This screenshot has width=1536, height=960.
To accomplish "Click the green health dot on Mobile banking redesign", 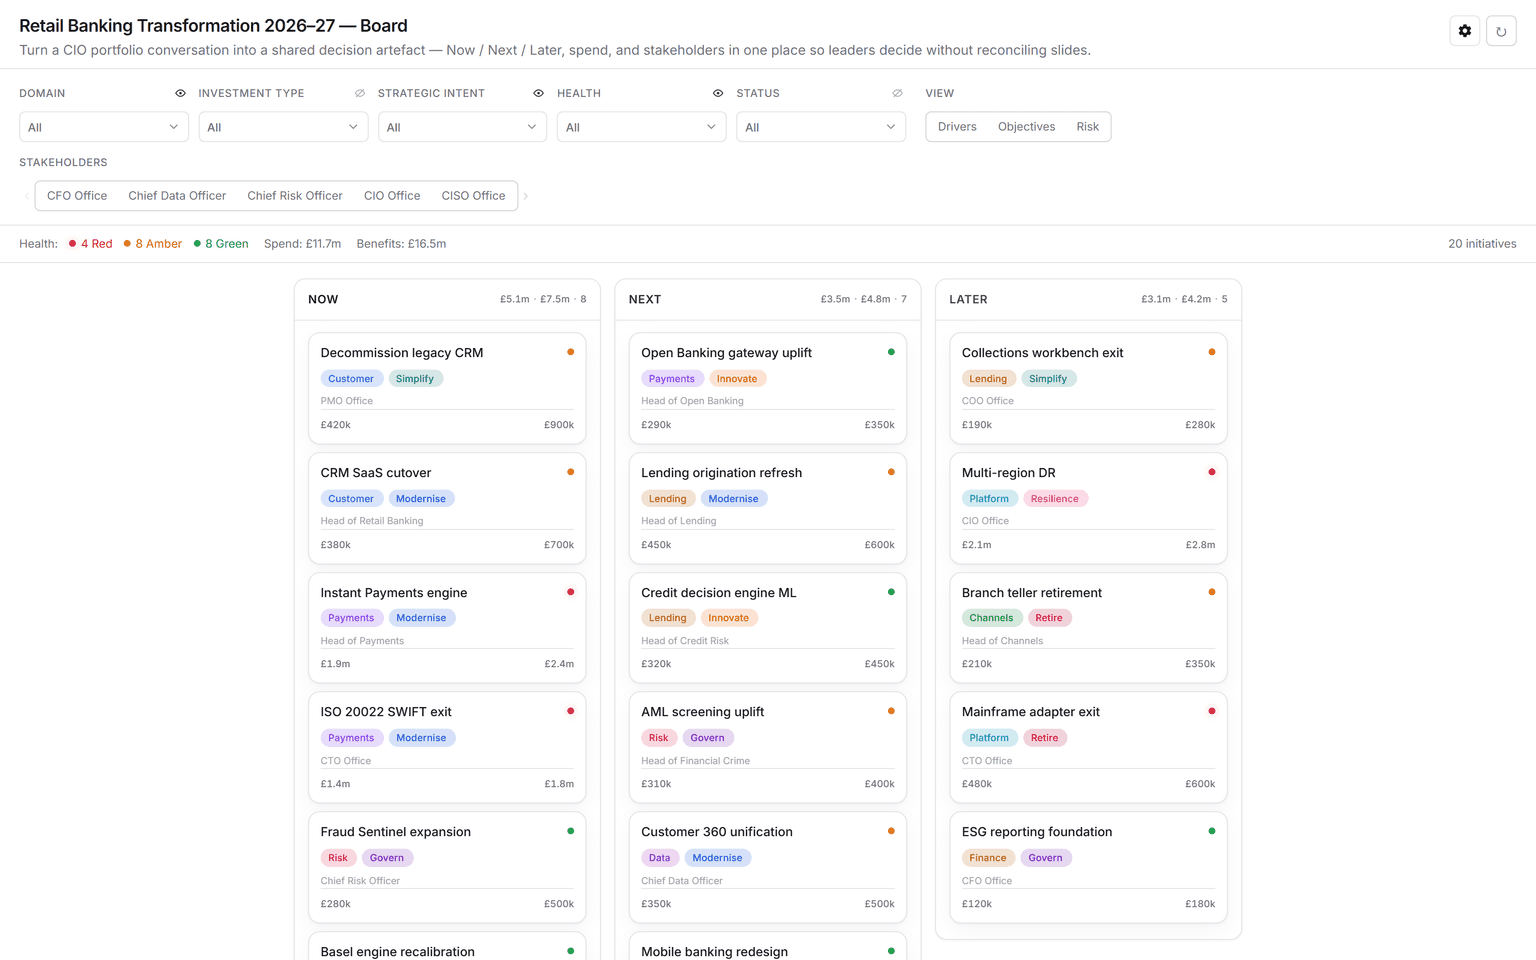I will point(891,951).
